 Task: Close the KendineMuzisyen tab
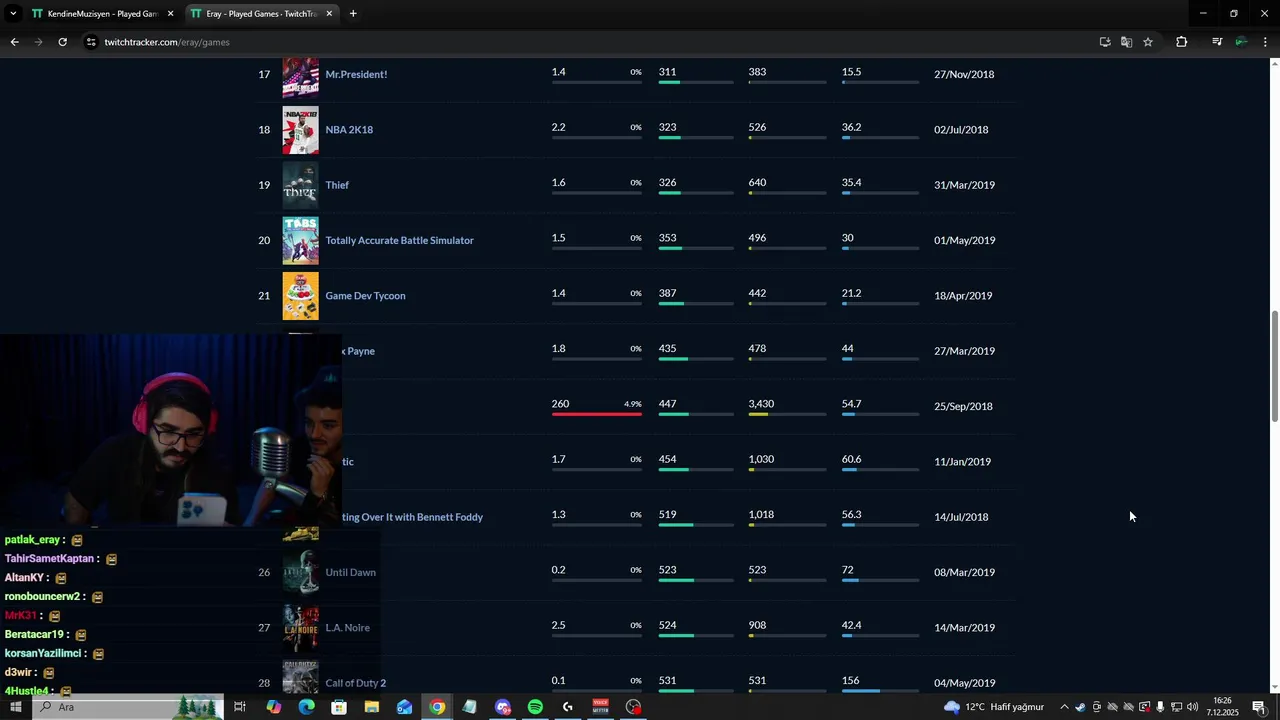170,14
